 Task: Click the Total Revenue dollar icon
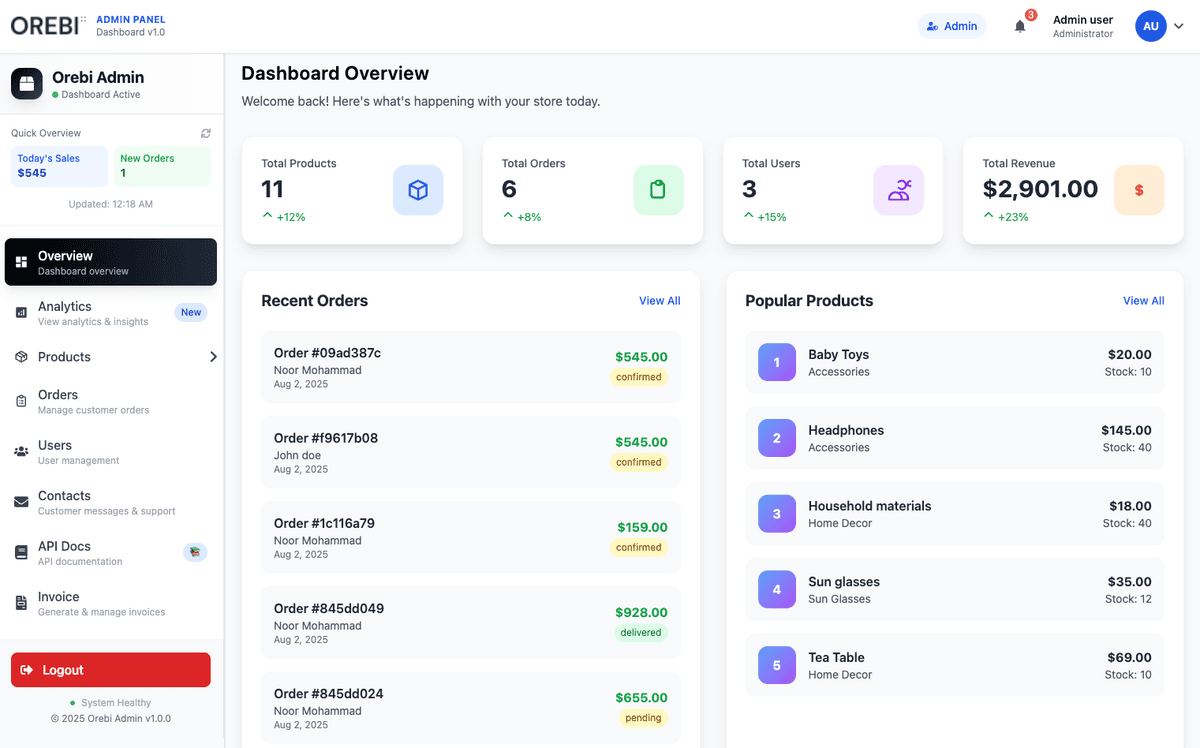pos(1139,190)
